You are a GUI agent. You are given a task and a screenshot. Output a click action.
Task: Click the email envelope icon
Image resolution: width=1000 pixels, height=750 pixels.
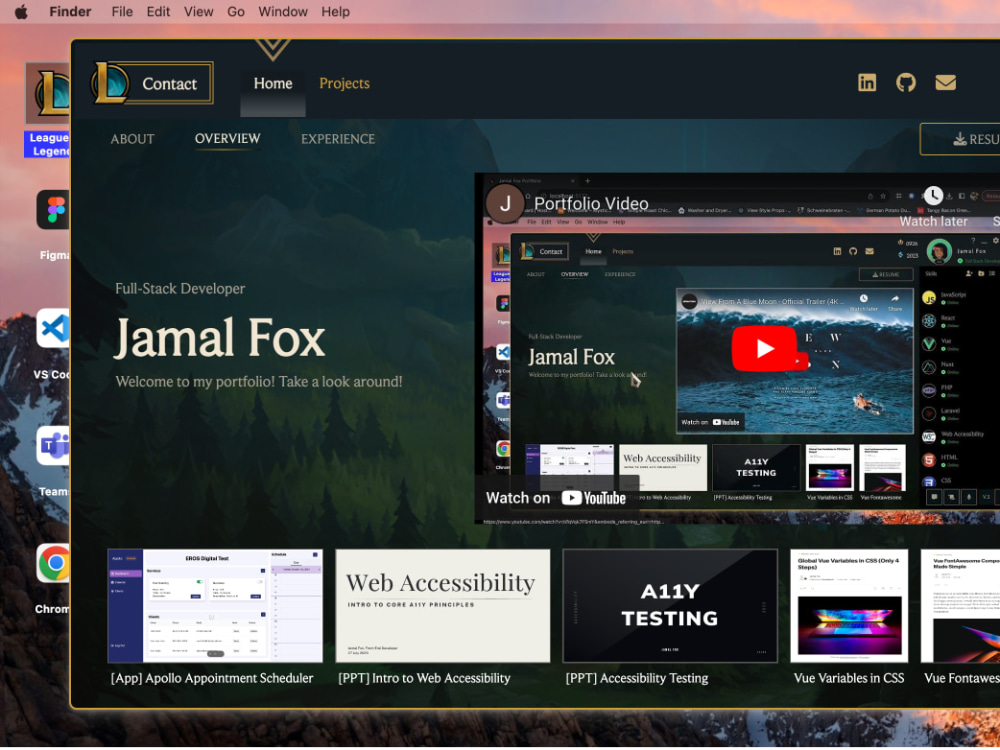(945, 83)
